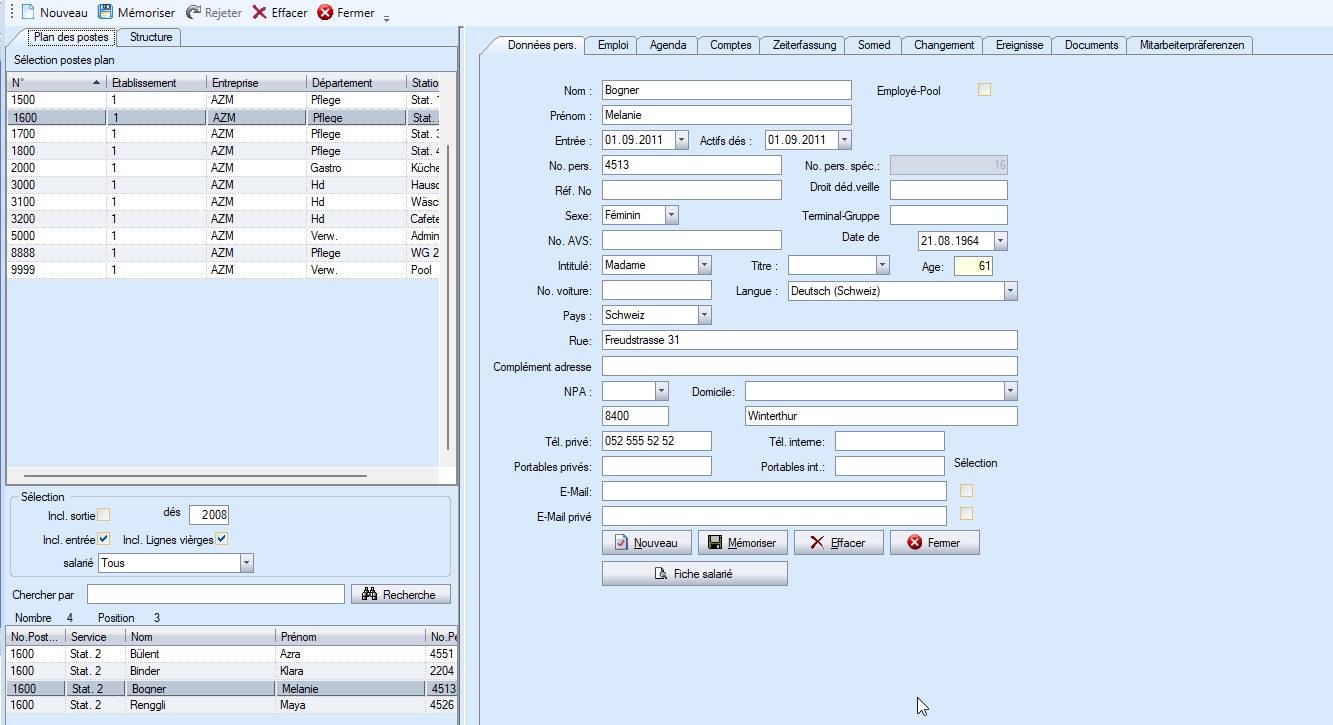
Task: Switch to the Emploi tab
Action: 613,45
